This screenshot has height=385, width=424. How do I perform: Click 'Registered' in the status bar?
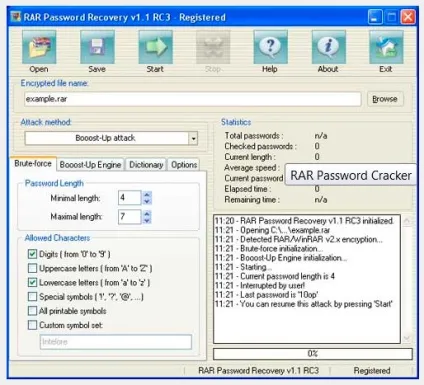tap(372, 371)
